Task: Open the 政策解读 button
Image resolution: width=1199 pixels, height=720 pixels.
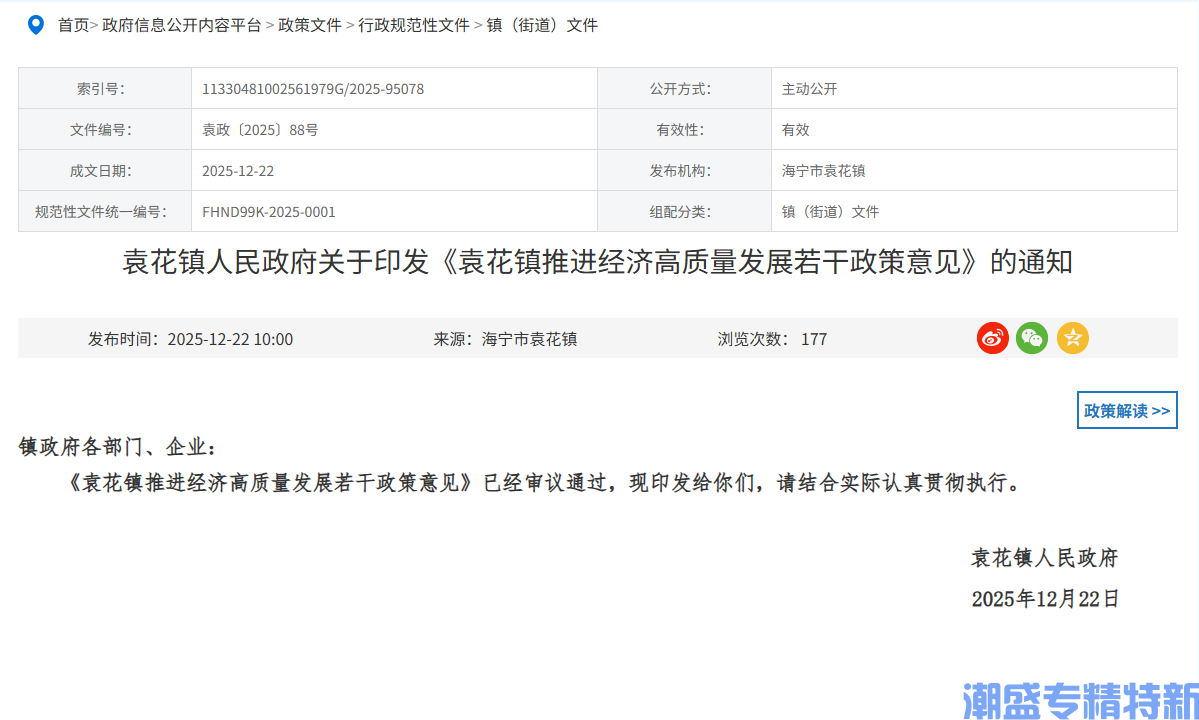Action: [x=1126, y=410]
